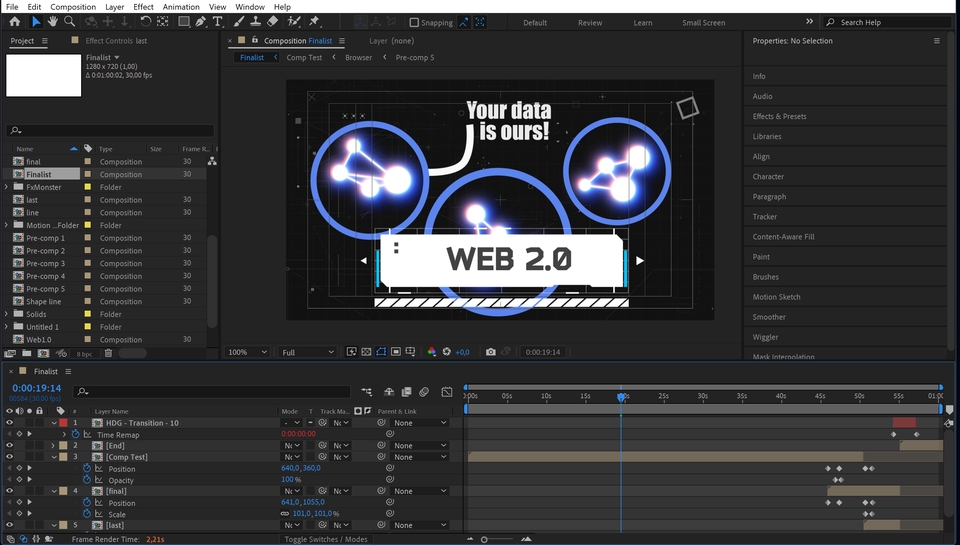Expand the FxMonster folder
The width and height of the screenshot is (960, 545).
click(6, 187)
